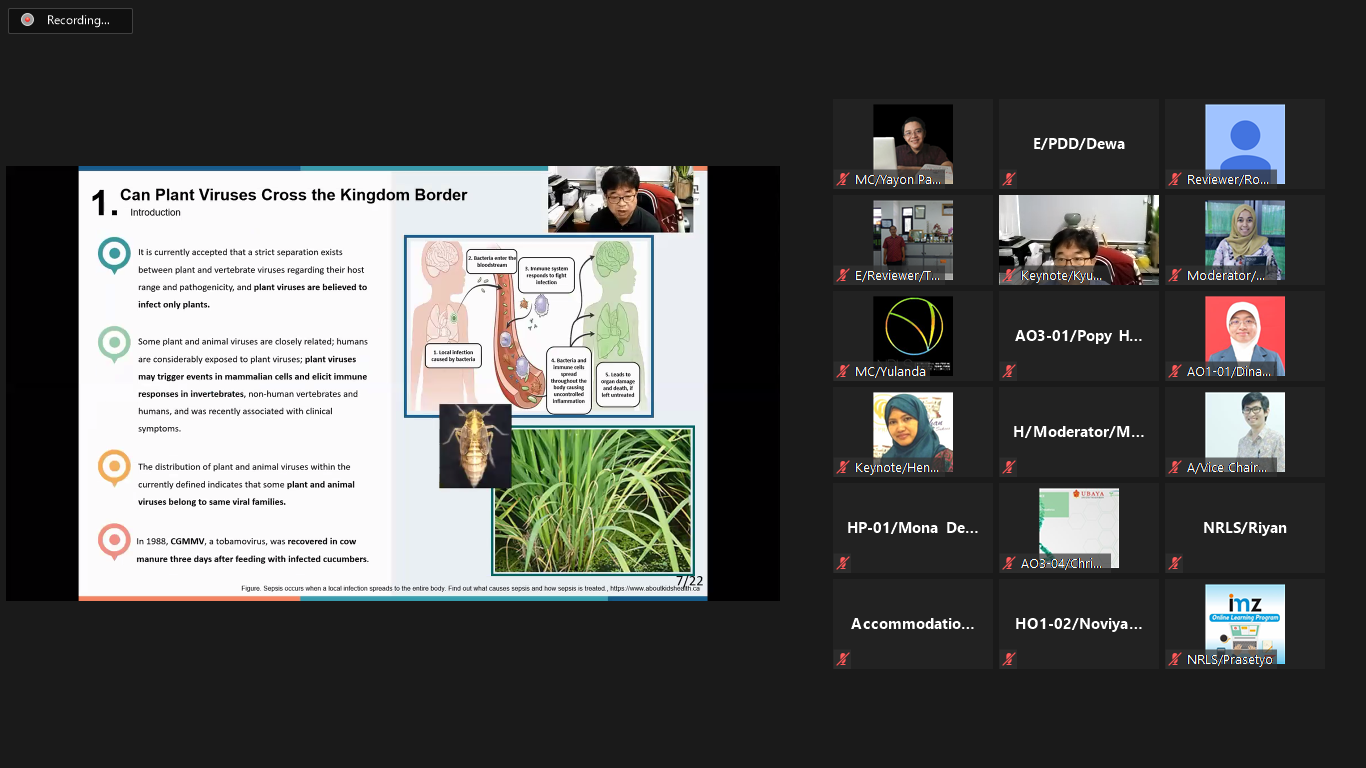
Task: Select the Reviewer/Ro... avatar placeholder tile
Action: click(x=1244, y=143)
